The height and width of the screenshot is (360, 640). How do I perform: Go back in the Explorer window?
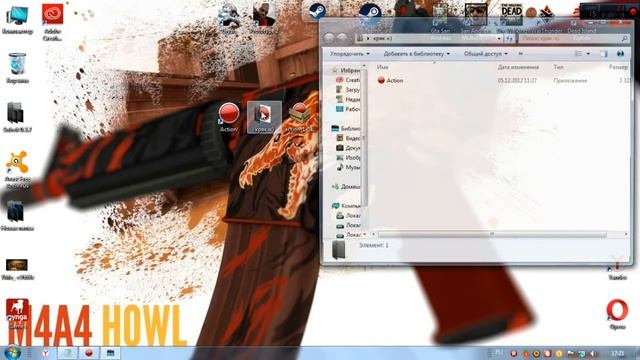329,38
